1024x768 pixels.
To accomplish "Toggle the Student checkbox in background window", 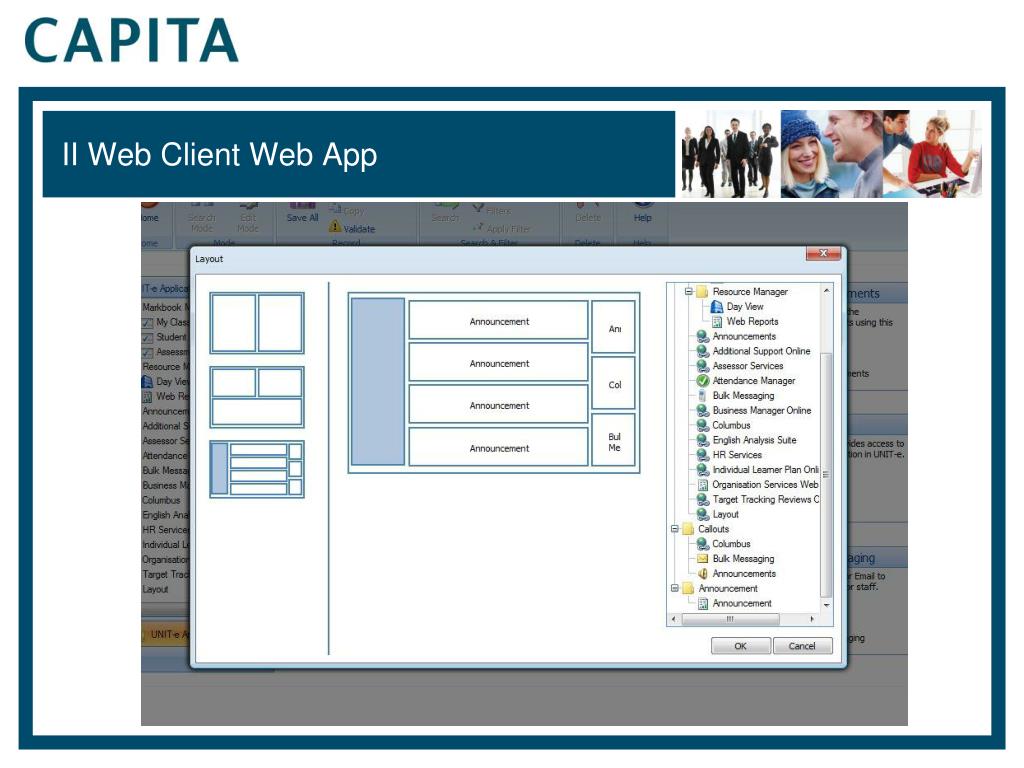I will click(x=148, y=338).
